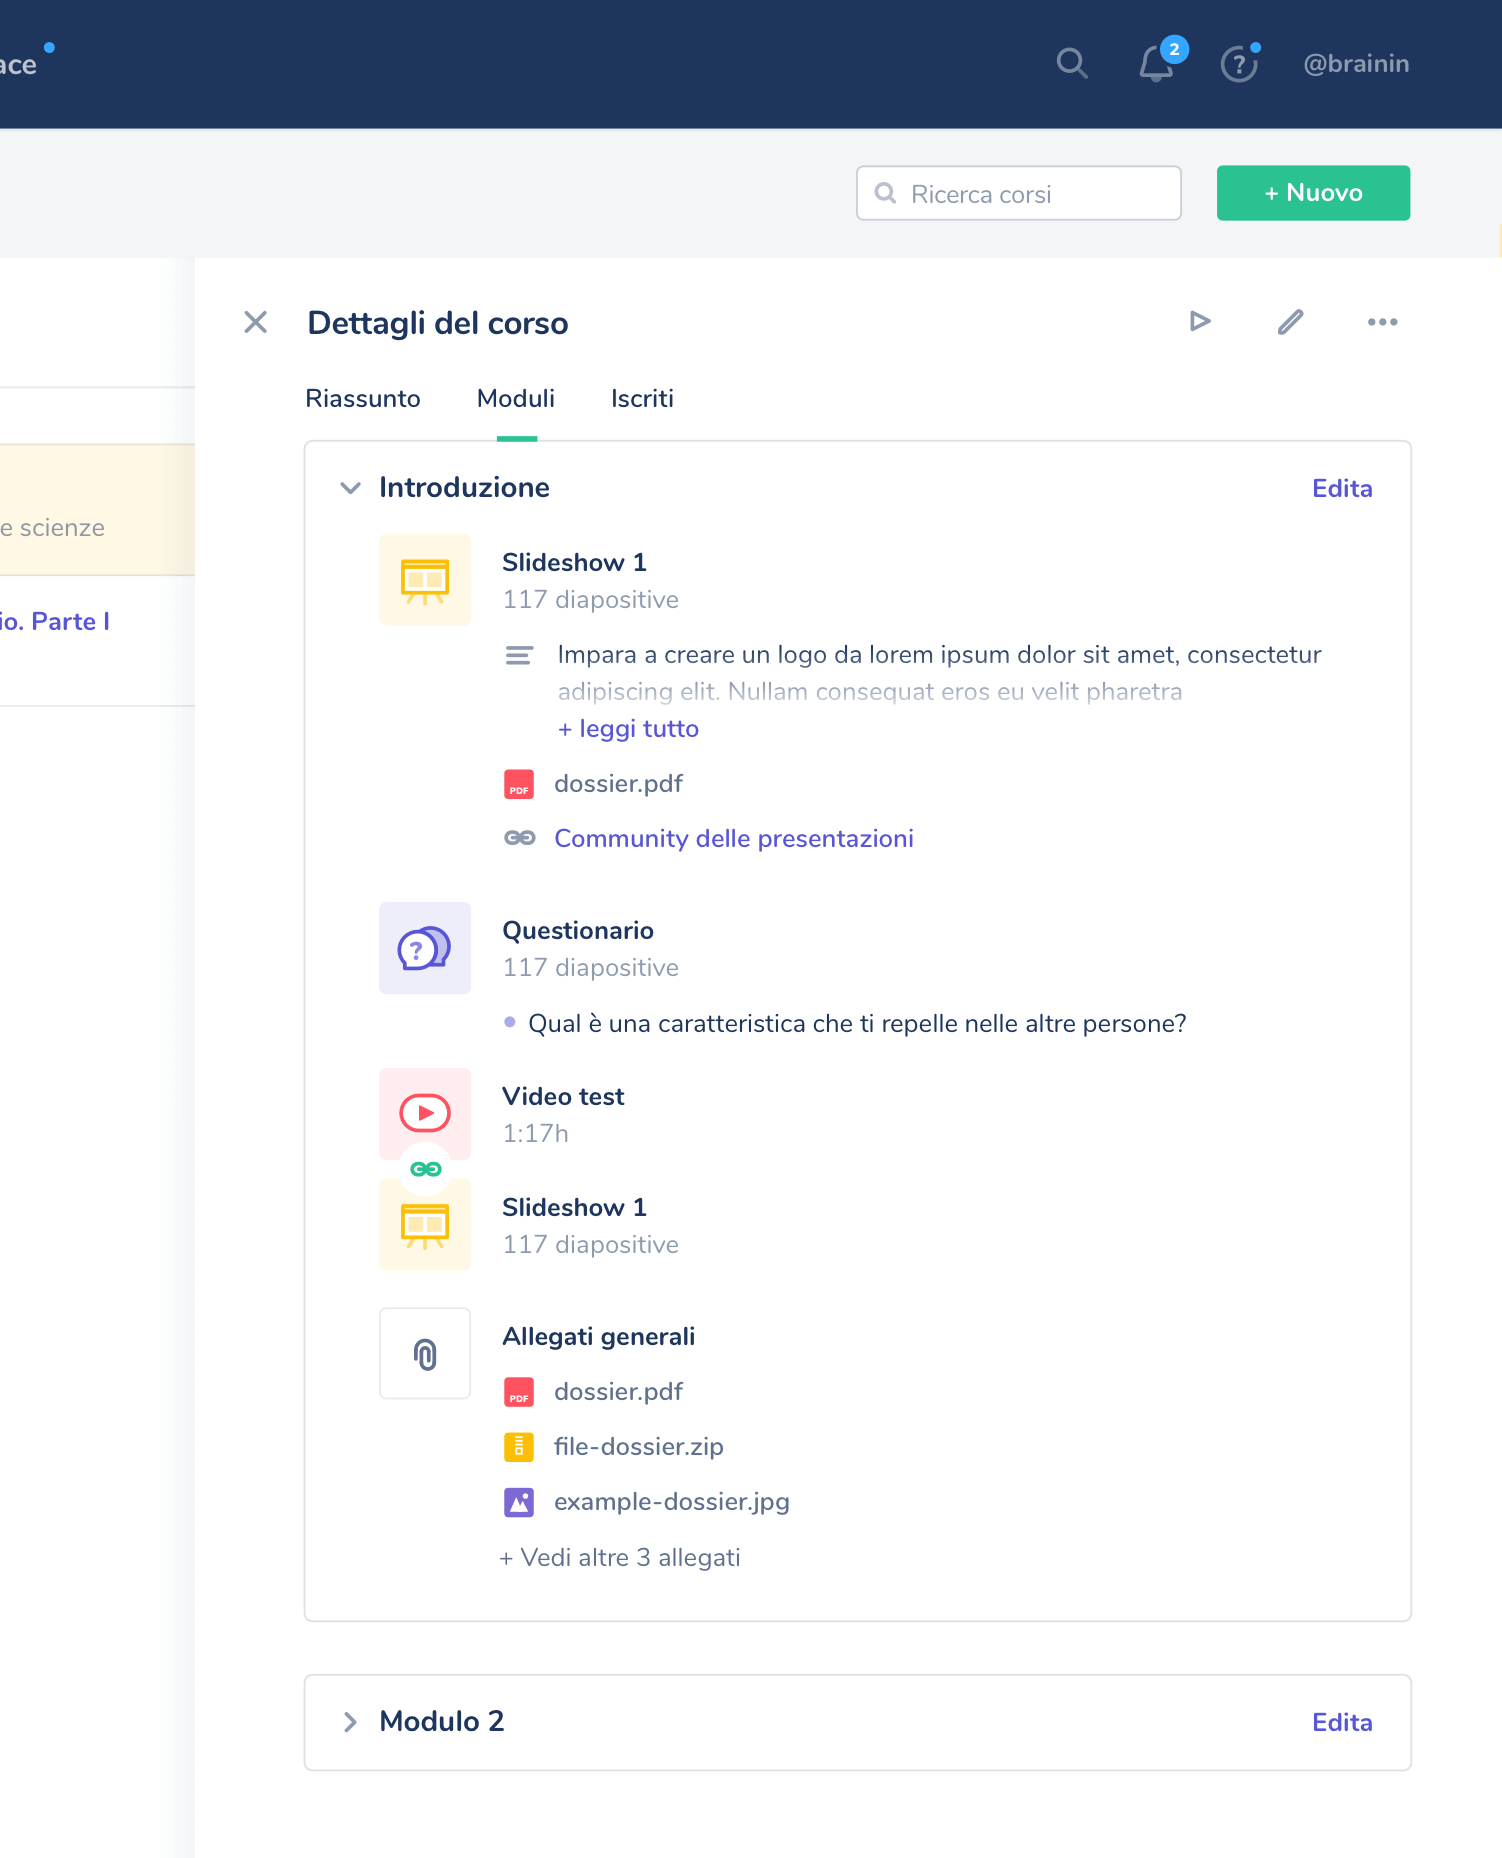Click the Questionario module icon
The height and width of the screenshot is (1858, 1502).
425,948
